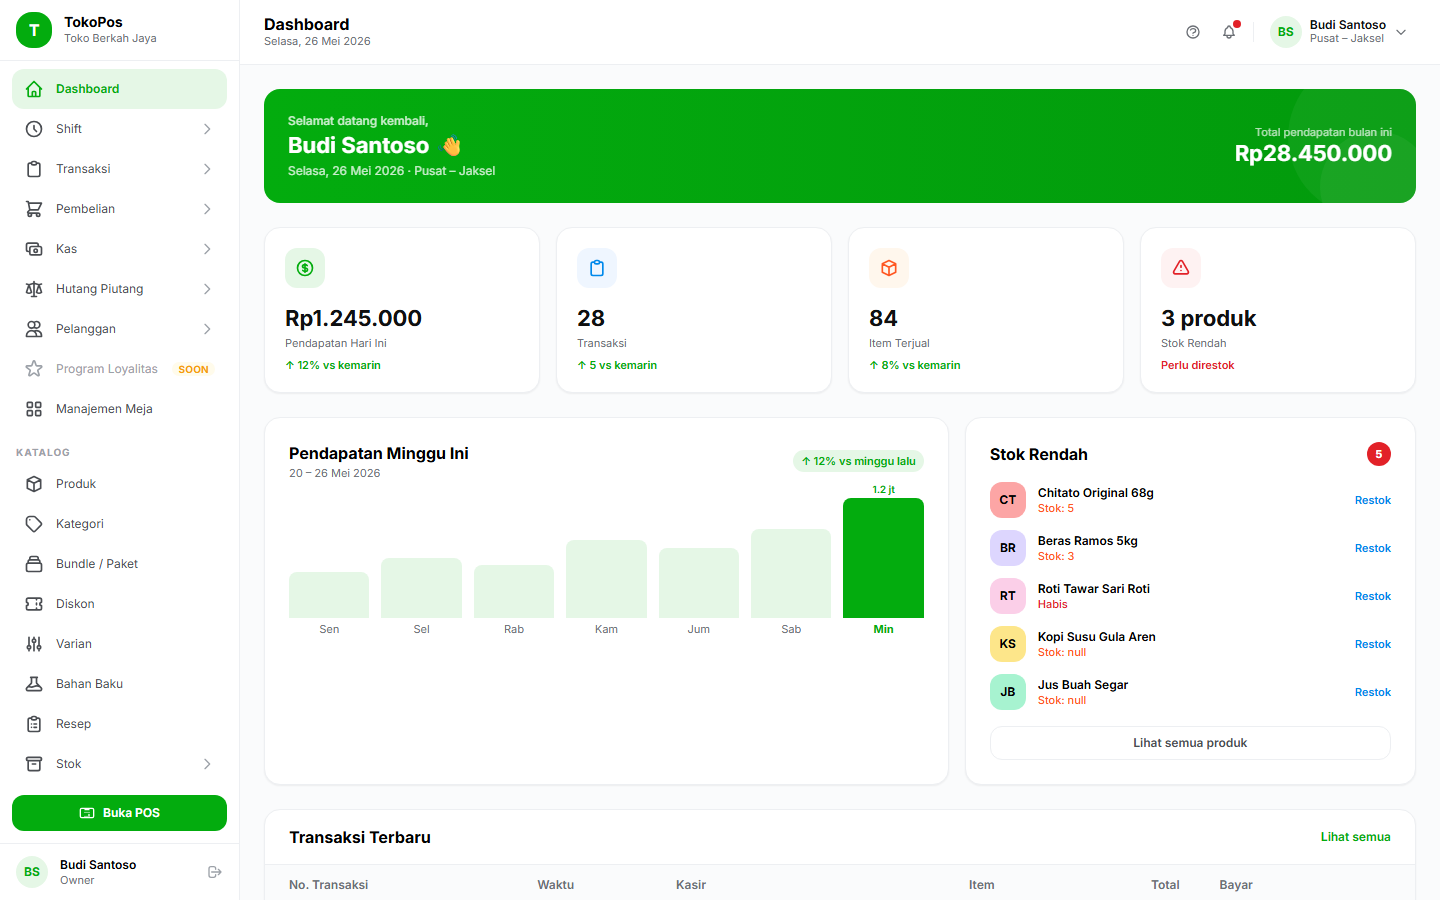Image resolution: width=1440 pixels, height=900 pixels.
Task: Open the help question-mark icon
Action: click(x=1193, y=32)
